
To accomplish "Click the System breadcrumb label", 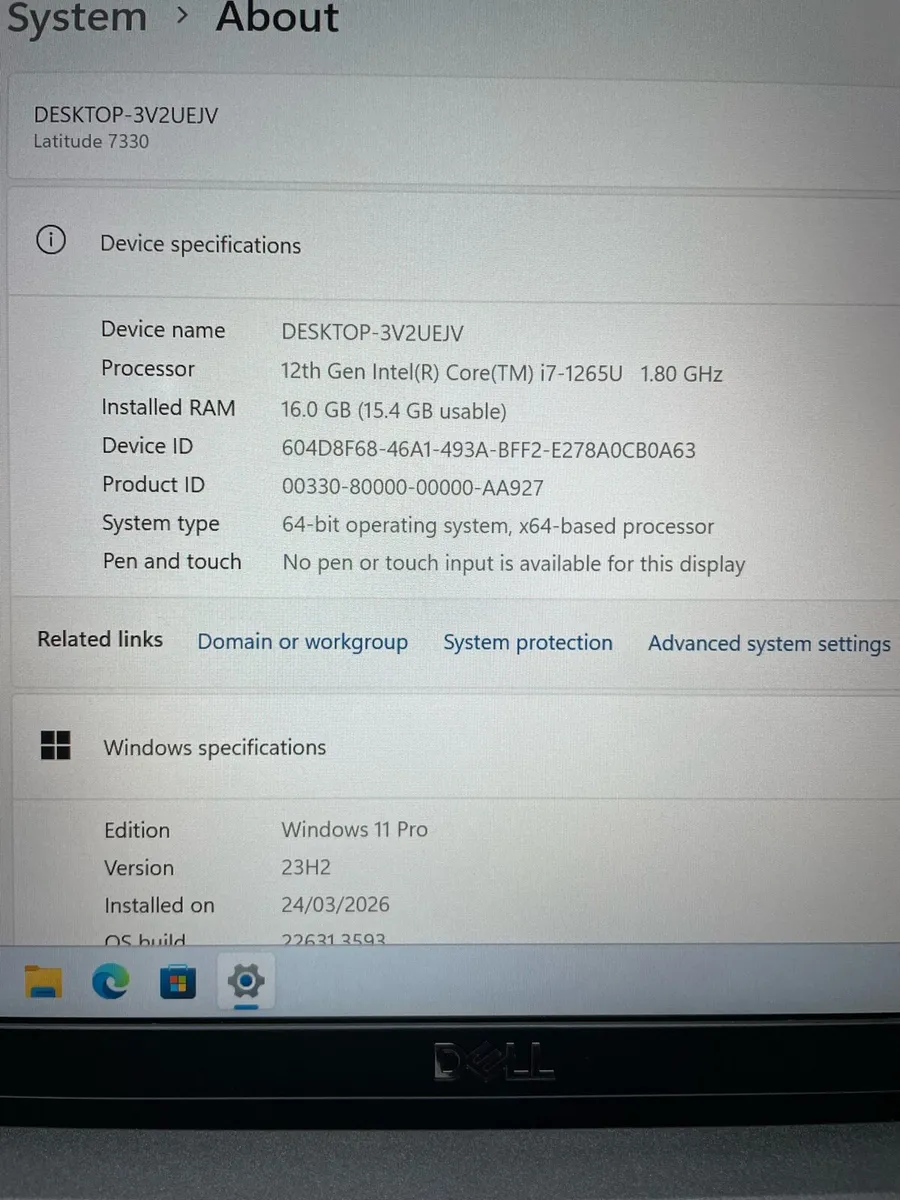I will click(x=77, y=18).
